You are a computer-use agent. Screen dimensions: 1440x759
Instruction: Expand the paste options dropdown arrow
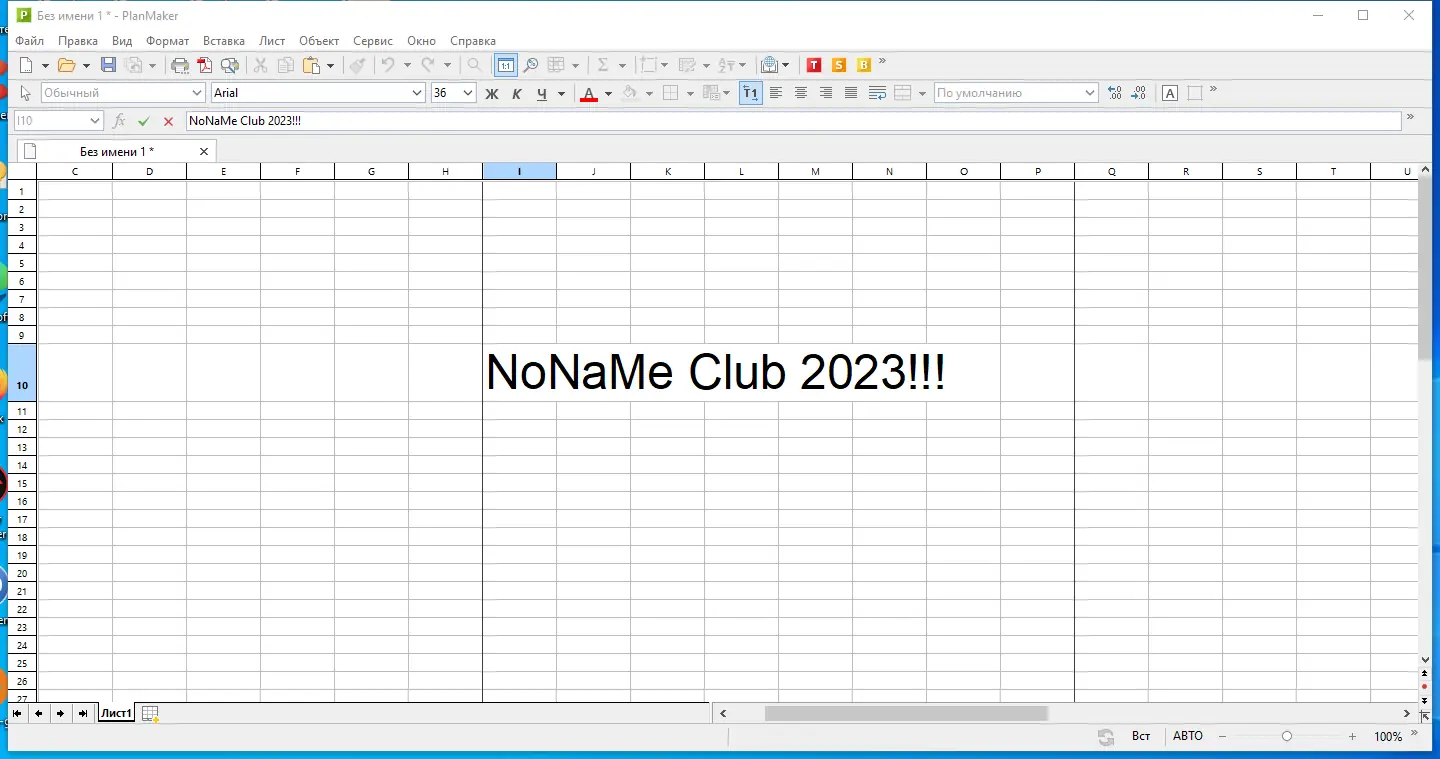click(x=331, y=66)
